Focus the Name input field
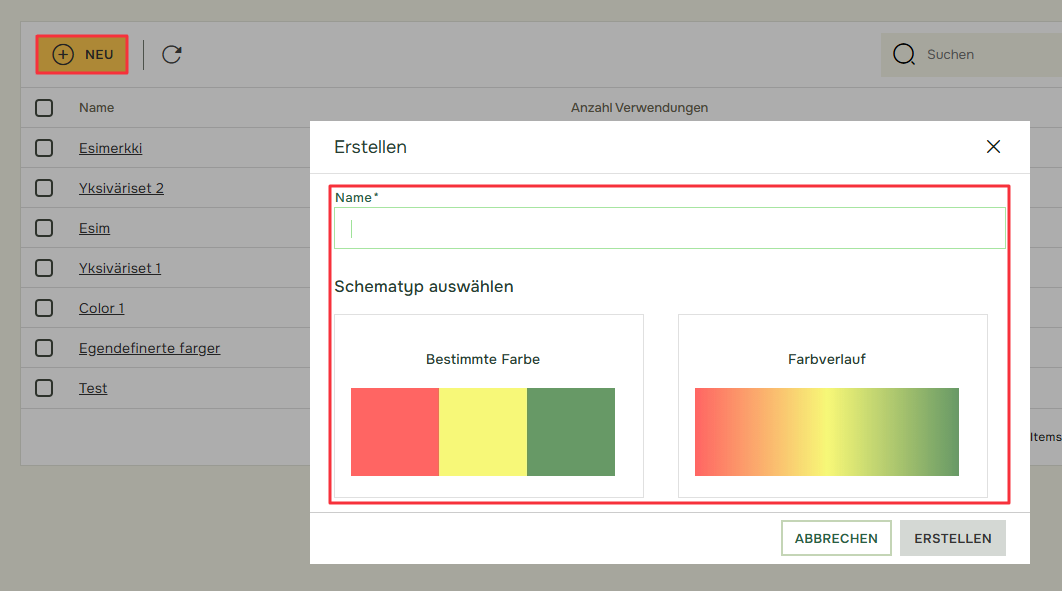The height and width of the screenshot is (591, 1062). click(670, 228)
